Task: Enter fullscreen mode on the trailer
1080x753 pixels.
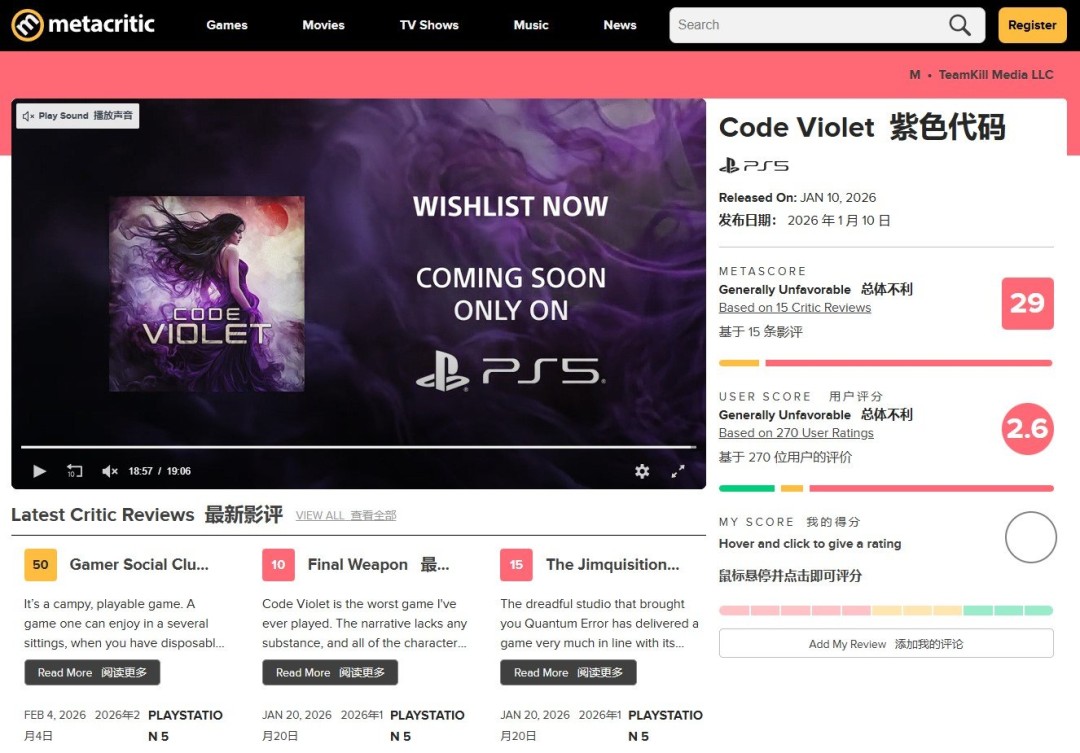Action: (x=678, y=470)
